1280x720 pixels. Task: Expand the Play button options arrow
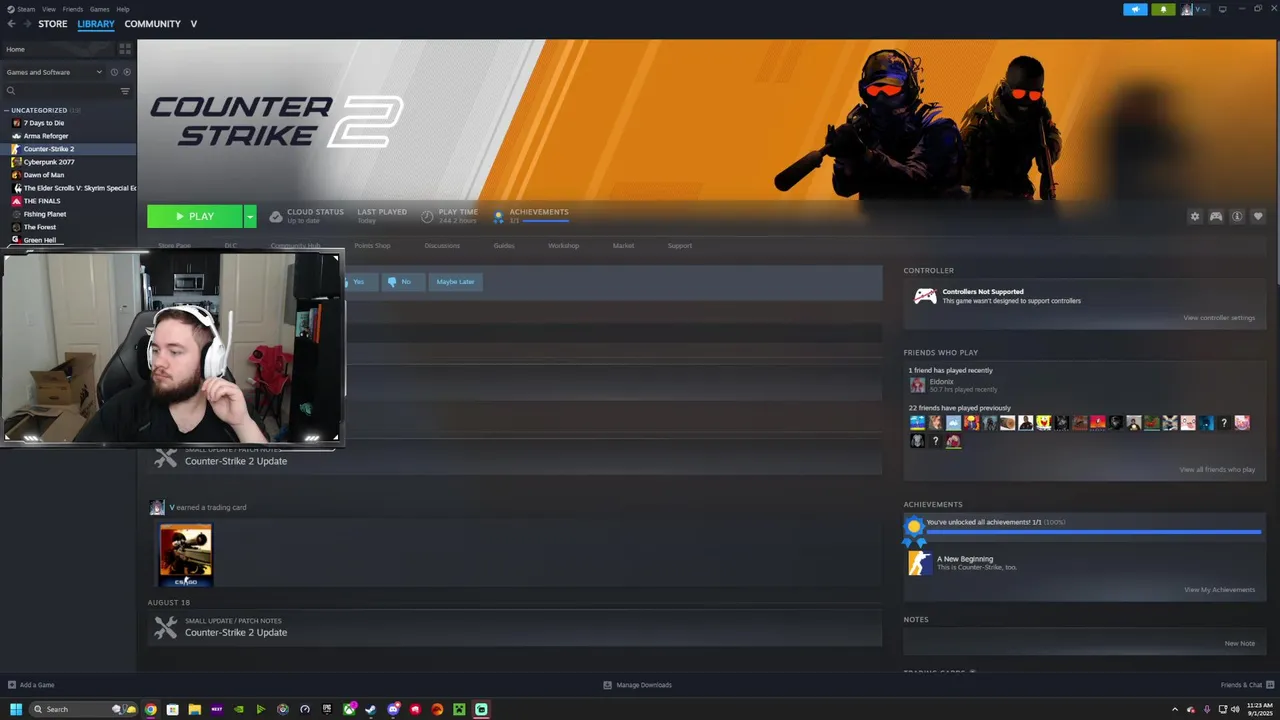[250, 216]
